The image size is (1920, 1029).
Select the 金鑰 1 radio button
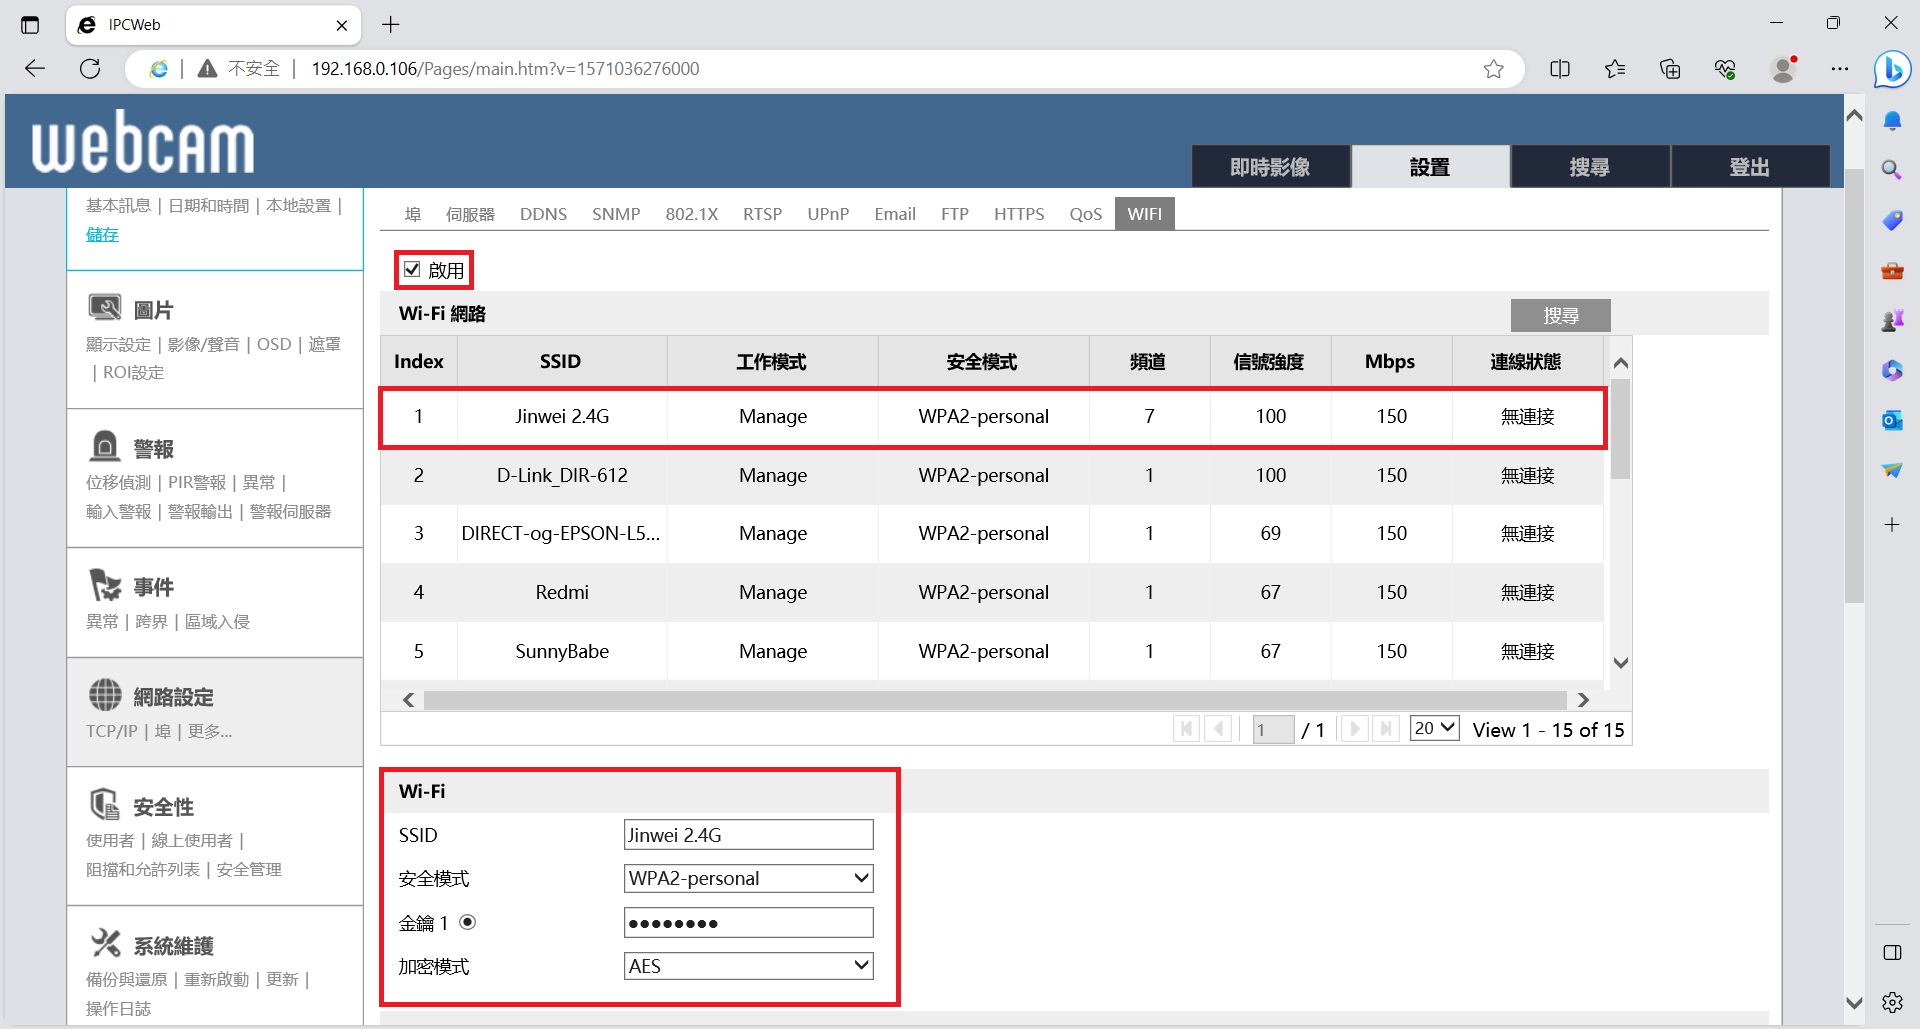(467, 922)
